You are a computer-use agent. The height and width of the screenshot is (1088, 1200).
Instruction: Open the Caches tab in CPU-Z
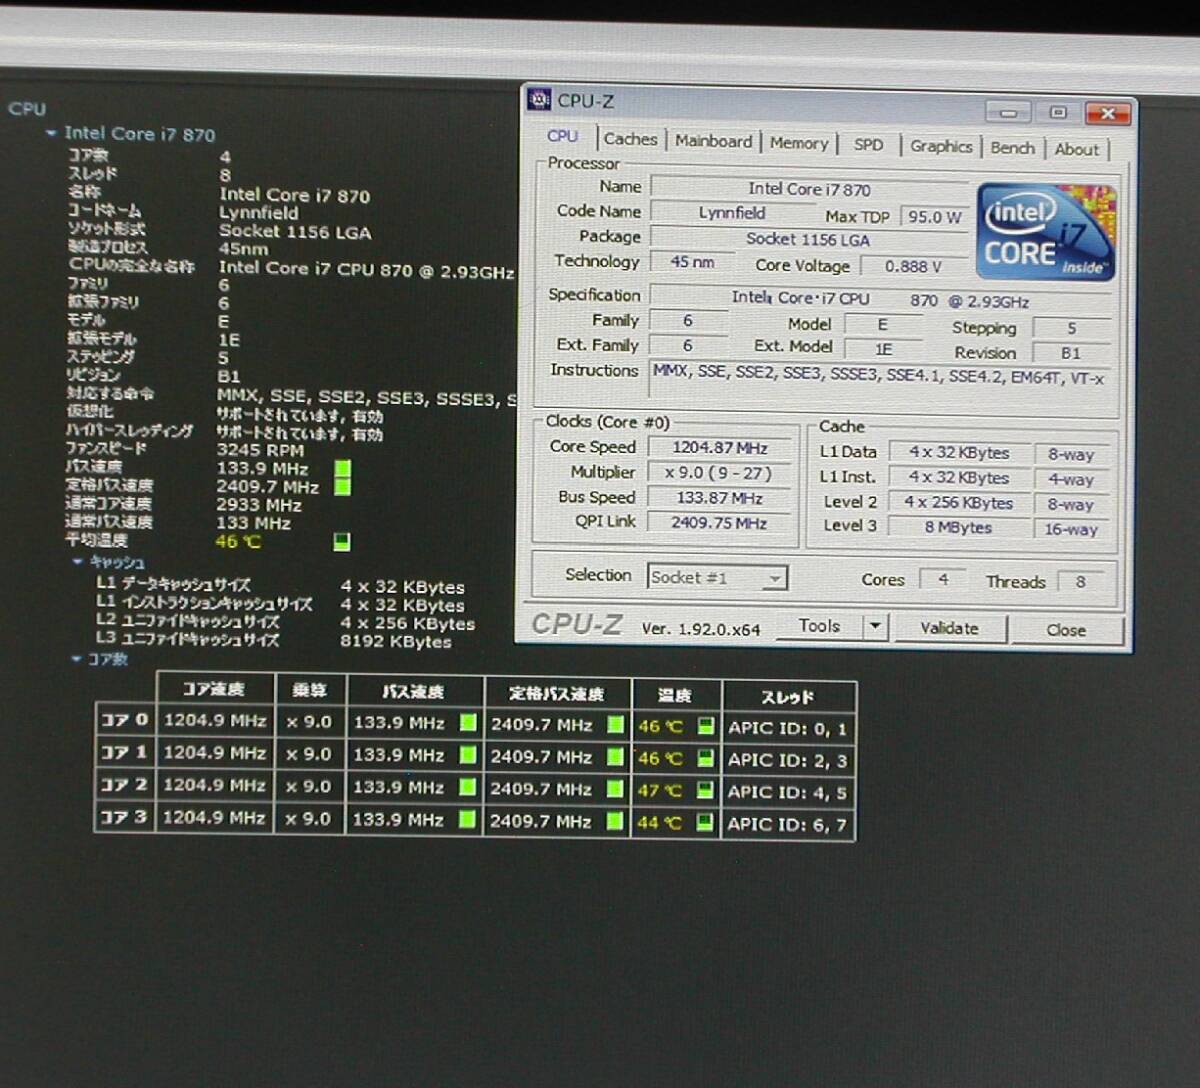click(630, 140)
